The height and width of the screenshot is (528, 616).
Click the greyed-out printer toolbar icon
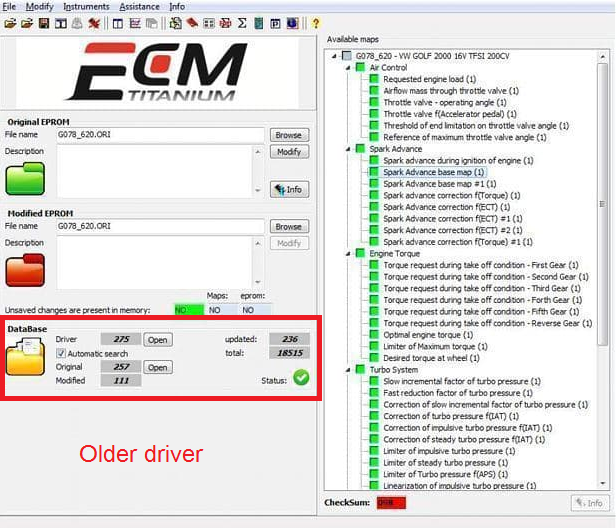pos(77,23)
